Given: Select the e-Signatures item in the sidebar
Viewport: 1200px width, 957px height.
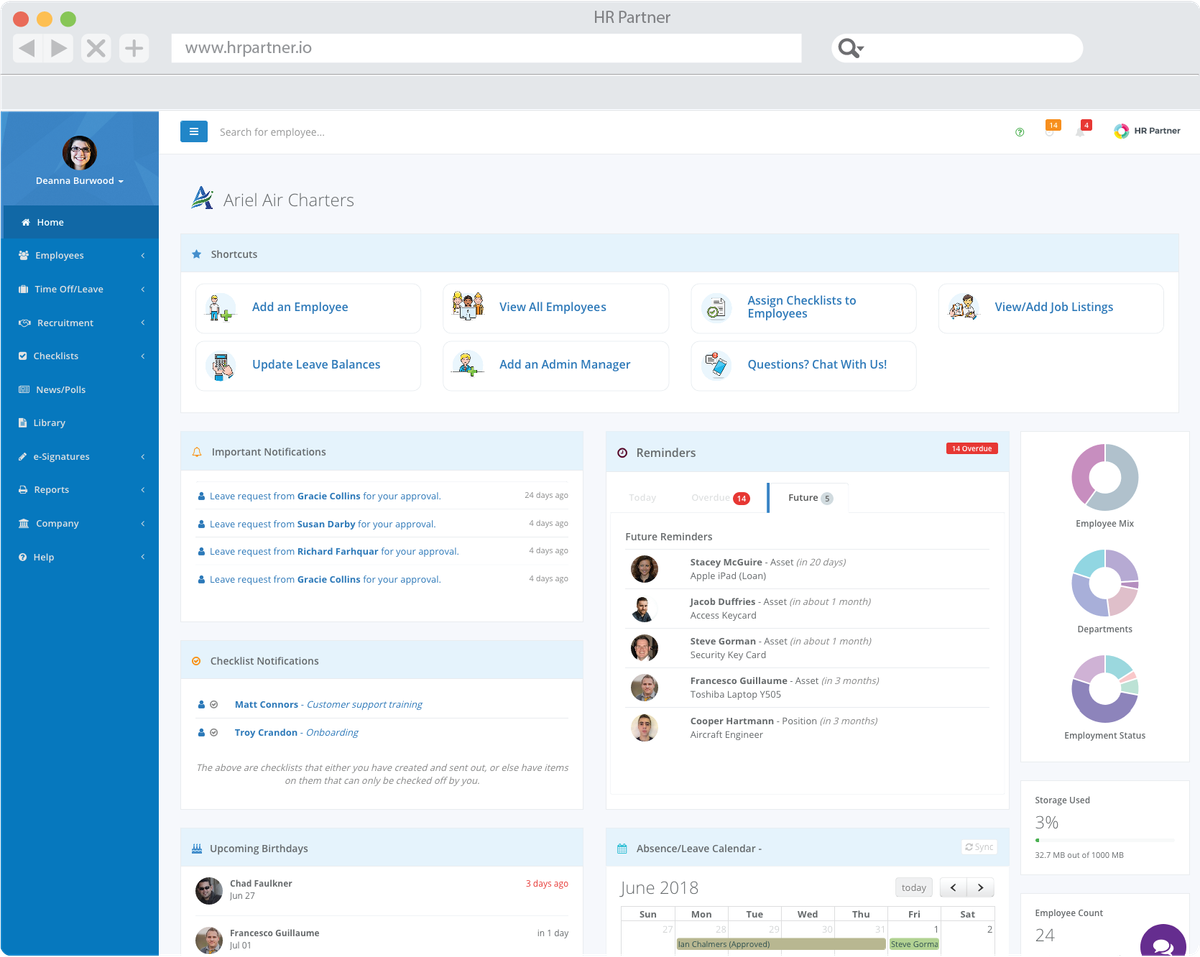Looking at the screenshot, I should (x=60, y=456).
